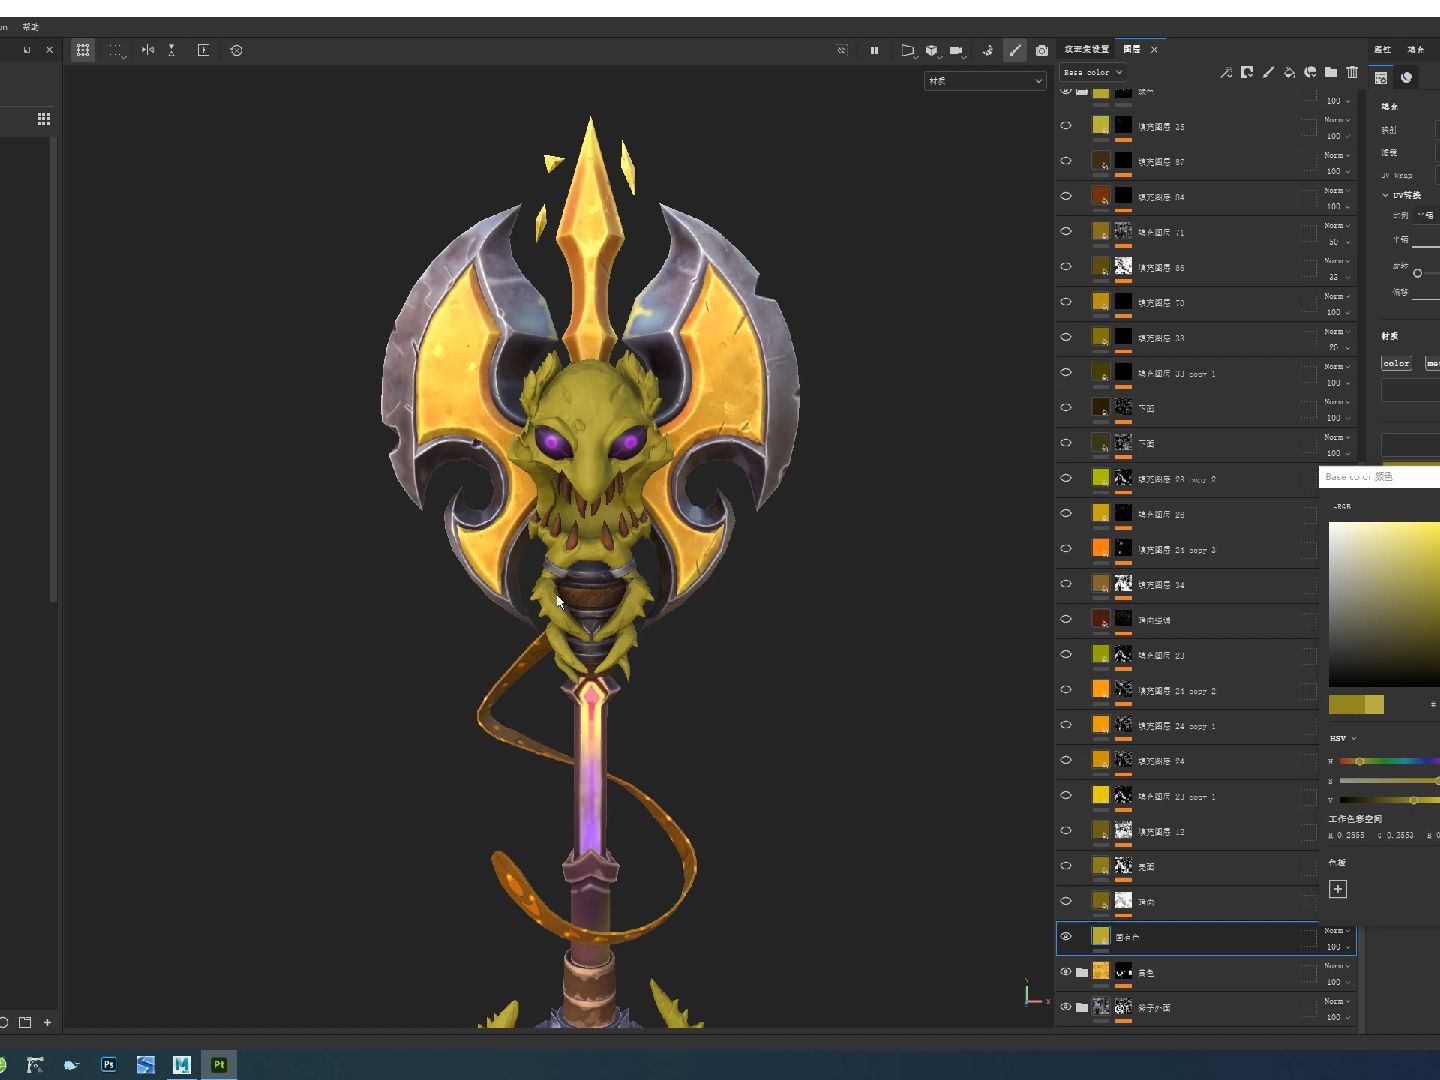This screenshot has height=1080, width=1440.
Task: Add a new swatch with the plus button
Action: point(1338,889)
